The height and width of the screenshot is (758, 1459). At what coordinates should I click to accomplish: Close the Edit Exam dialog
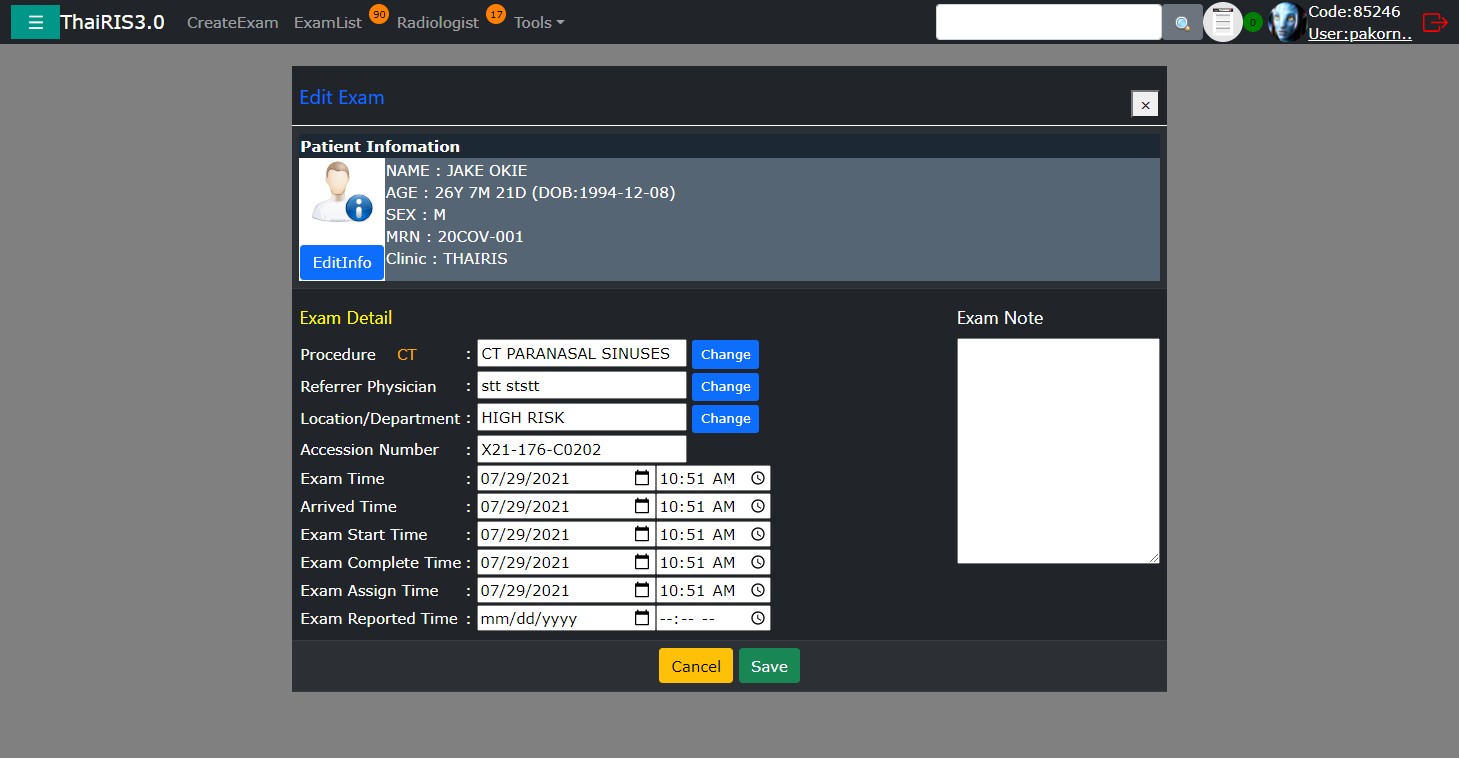pyautogui.click(x=1145, y=104)
